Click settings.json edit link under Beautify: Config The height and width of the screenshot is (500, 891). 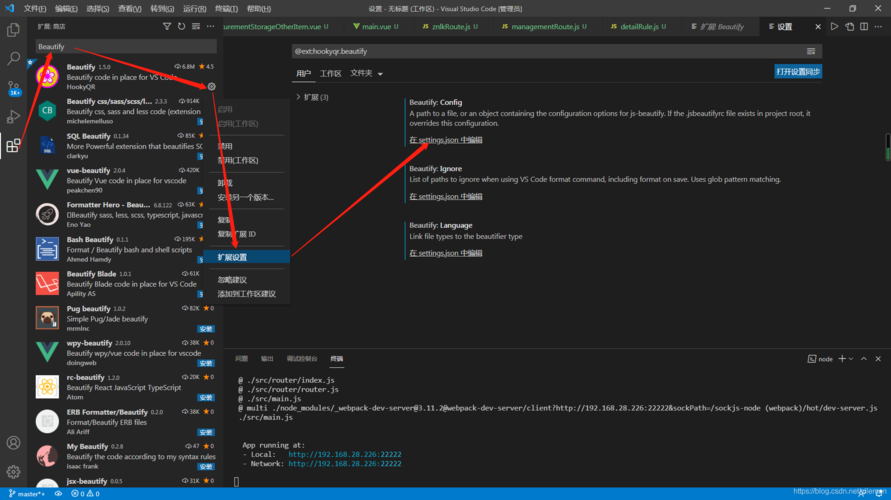445,140
